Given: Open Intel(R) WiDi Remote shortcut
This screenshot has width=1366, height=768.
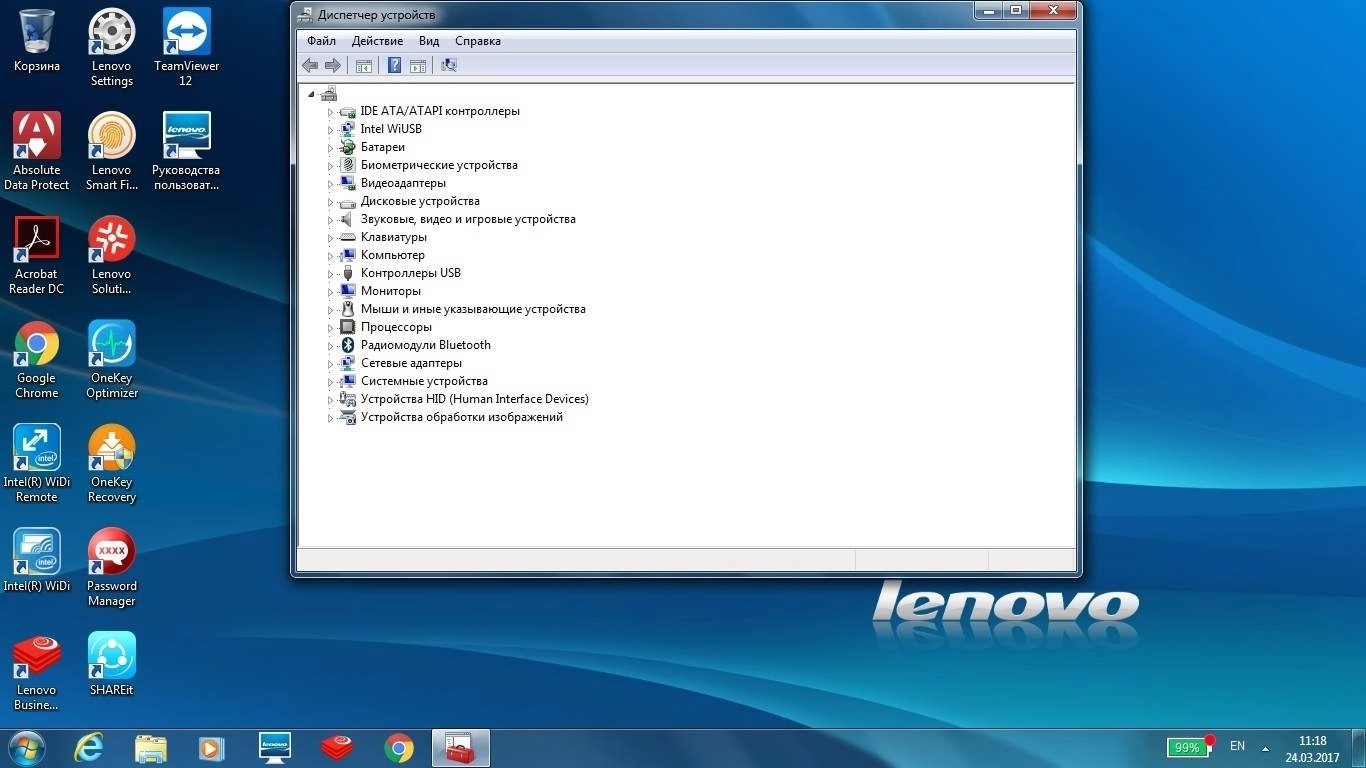Looking at the screenshot, I should 37,463.
